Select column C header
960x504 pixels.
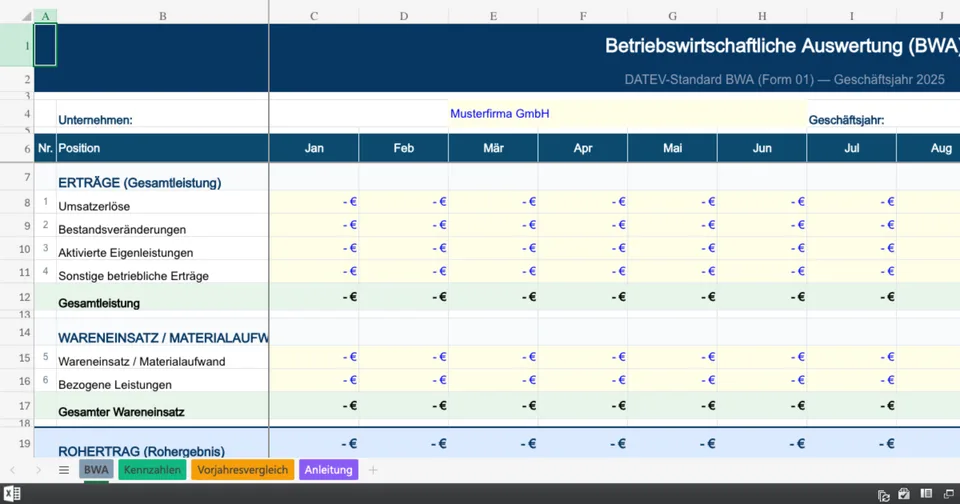(x=314, y=17)
